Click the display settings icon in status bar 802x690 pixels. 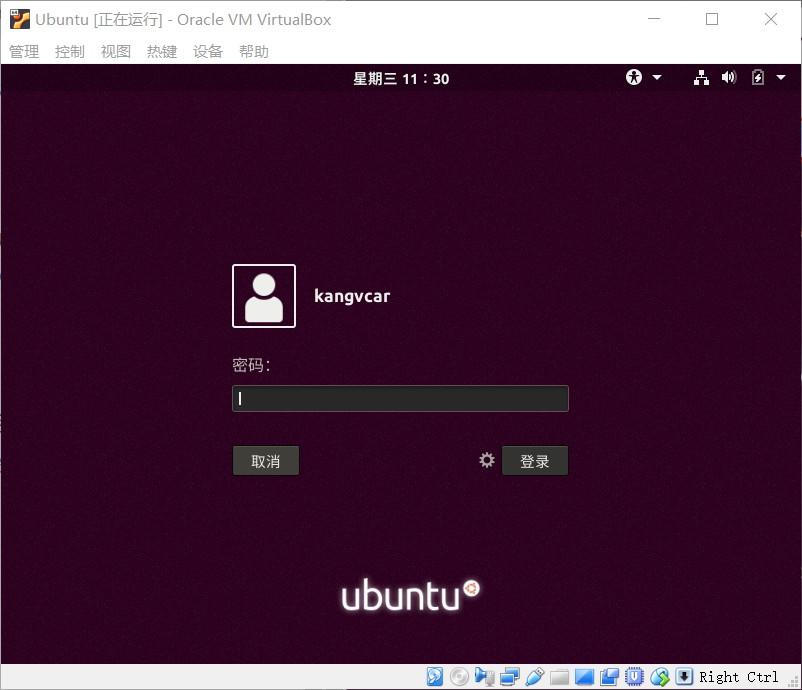click(584, 677)
